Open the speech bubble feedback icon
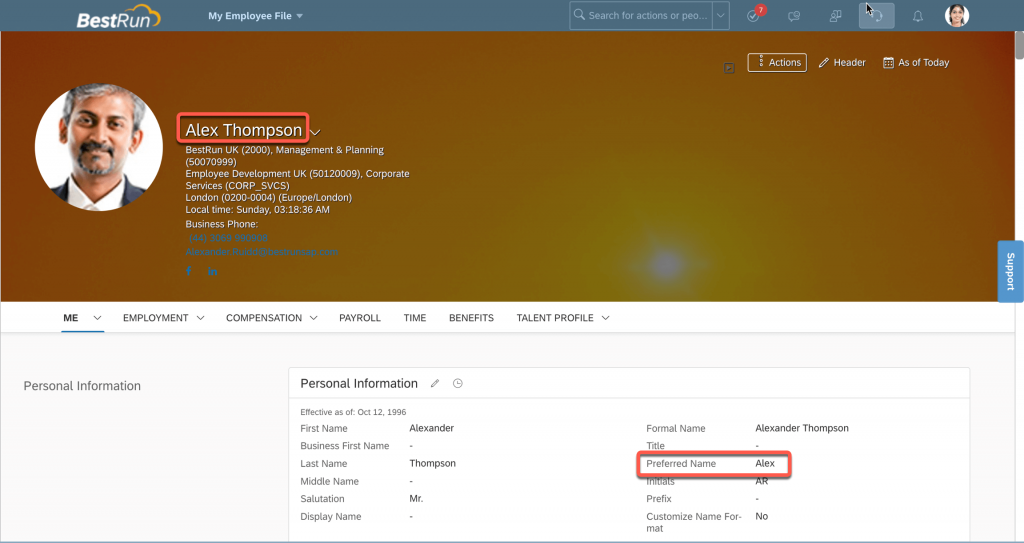The height and width of the screenshot is (543, 1024). coord(794,16)
